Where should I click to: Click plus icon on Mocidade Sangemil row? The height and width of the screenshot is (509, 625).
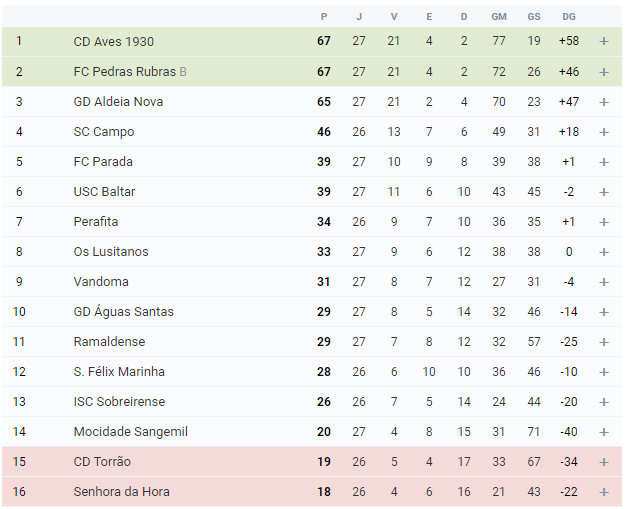603,432
